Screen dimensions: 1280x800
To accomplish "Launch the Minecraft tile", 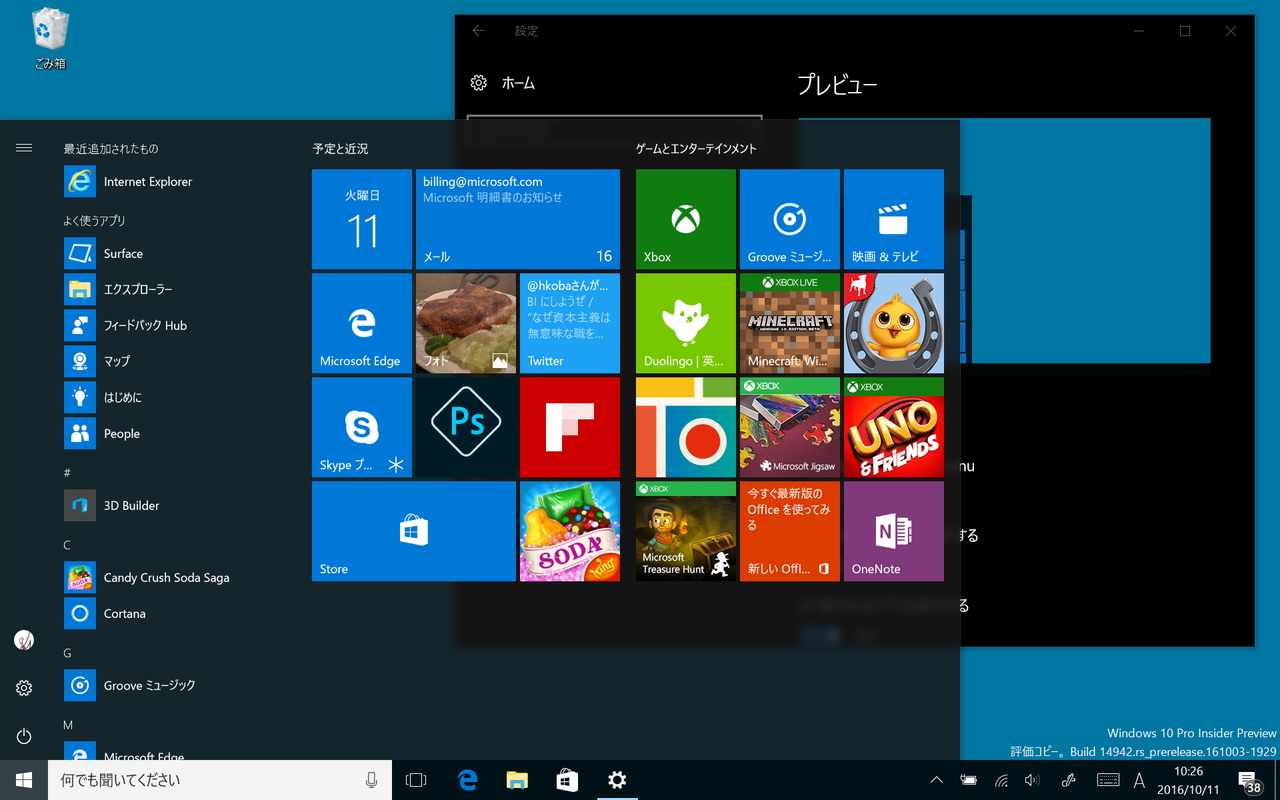I will click(790, 323).
